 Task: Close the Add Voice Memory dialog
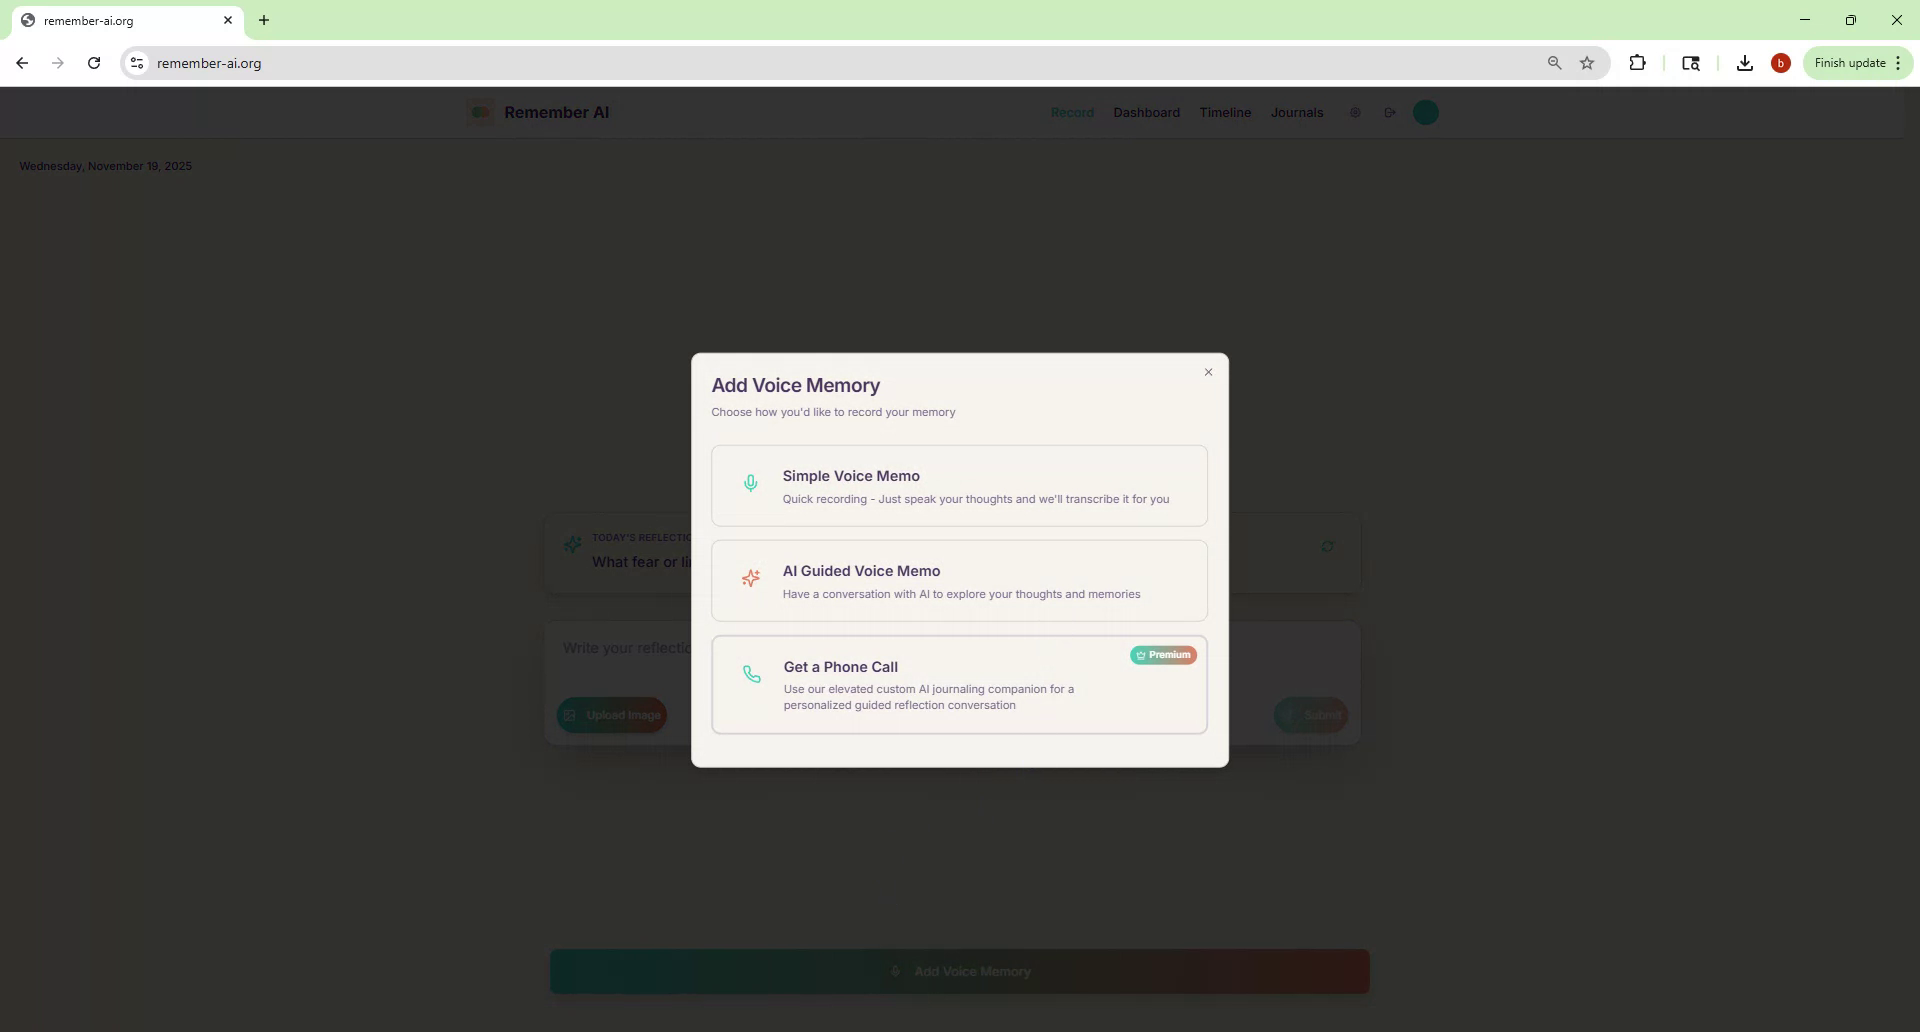click(1208, 372)
